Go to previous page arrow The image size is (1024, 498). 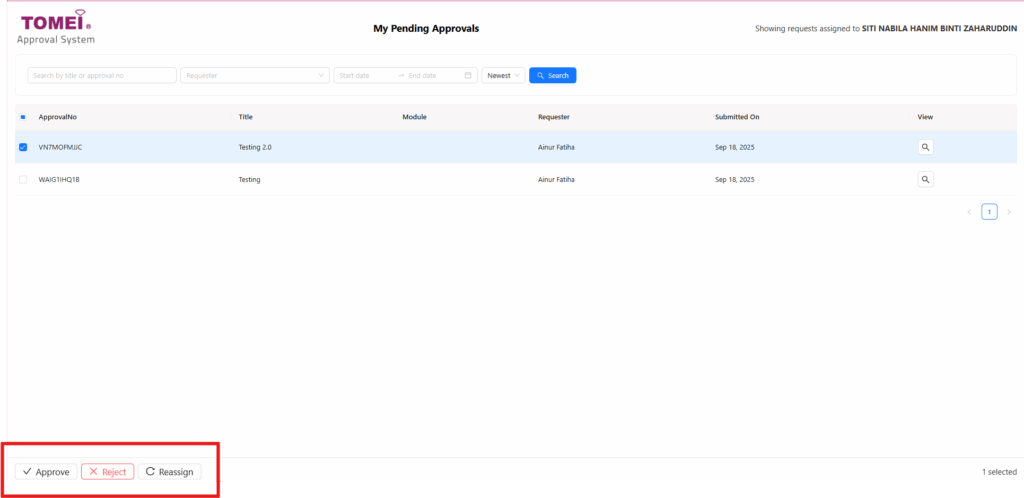click(969, 212)
